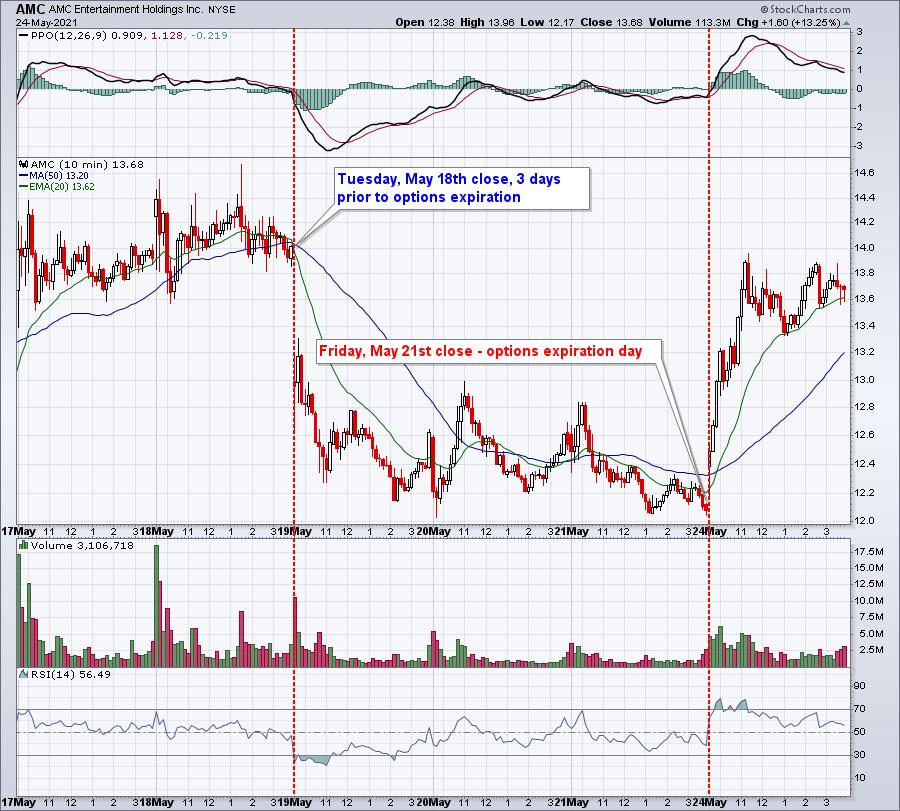Click the 10.0M volume axis label
Screen dimensions: 900x811
point(869,600)
